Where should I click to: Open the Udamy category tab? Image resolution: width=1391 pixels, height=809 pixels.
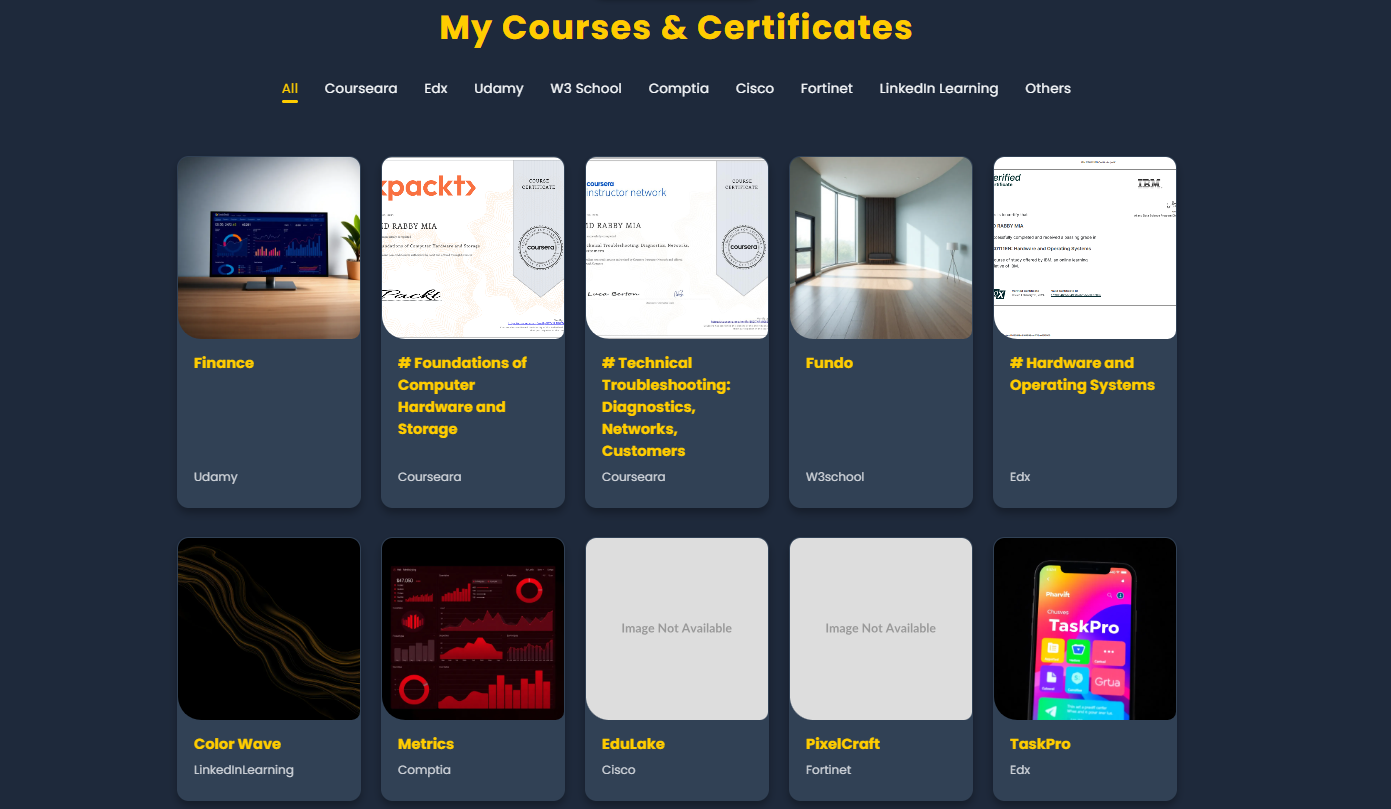498,88
